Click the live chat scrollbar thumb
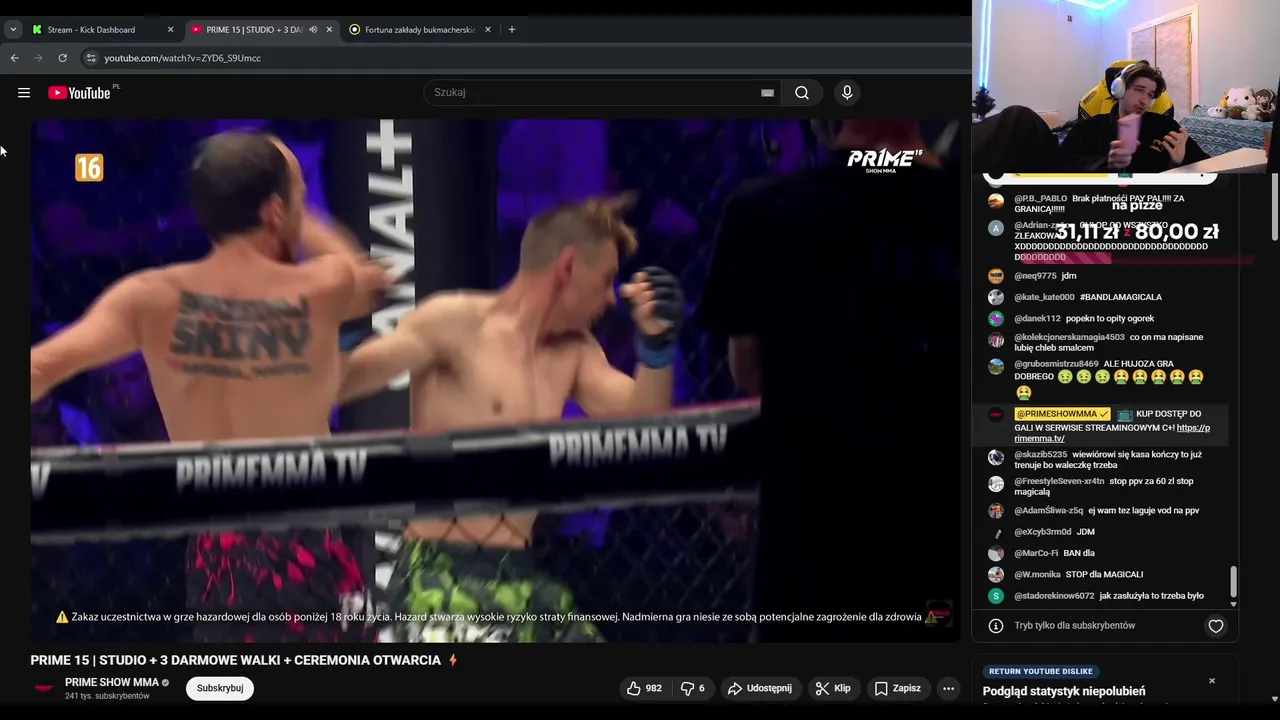The width and height of the screenshot is (1280, 720). (x=1233, y=580)
